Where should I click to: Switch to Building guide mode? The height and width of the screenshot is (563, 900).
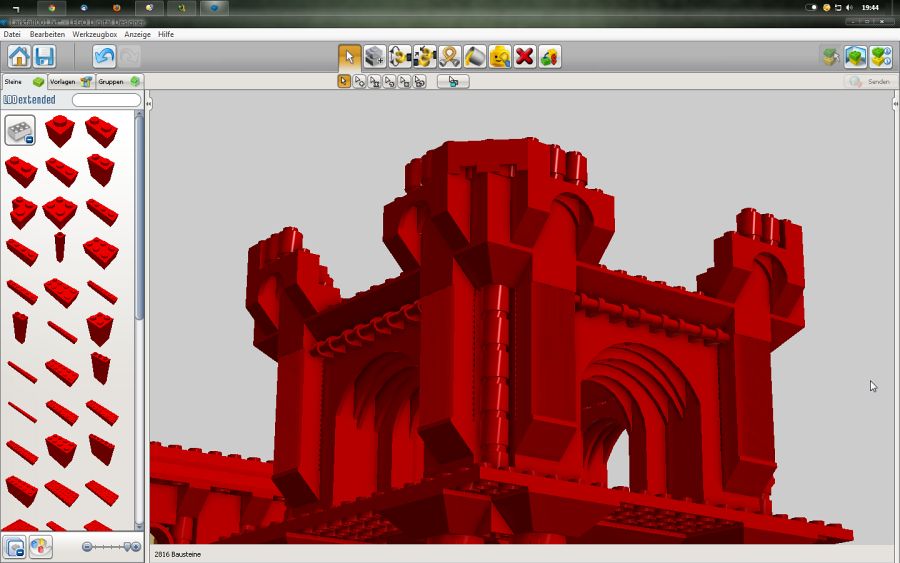[x=880, y=56]
